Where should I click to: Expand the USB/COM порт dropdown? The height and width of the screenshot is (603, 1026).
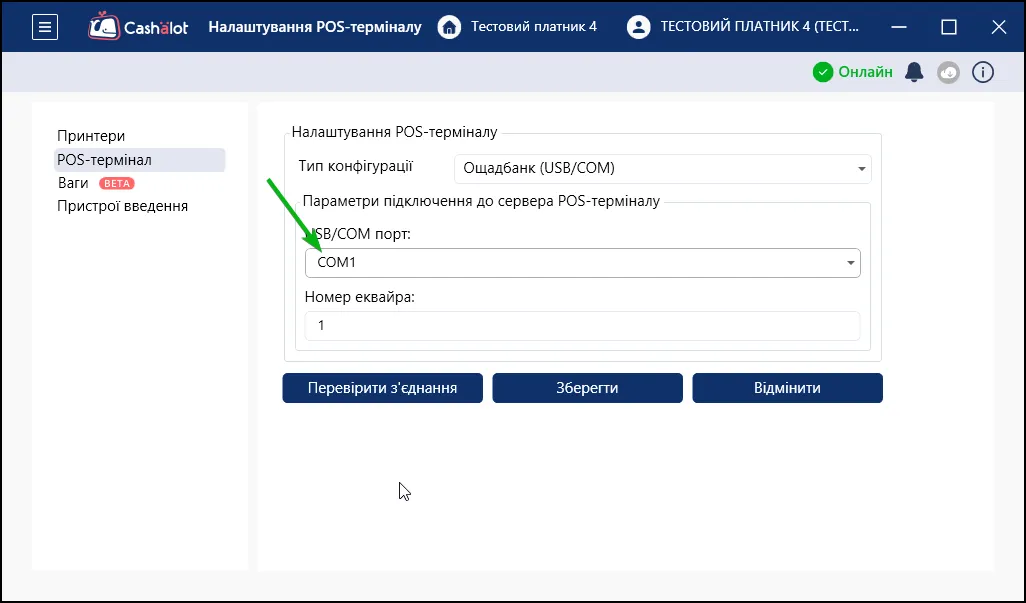582,263
